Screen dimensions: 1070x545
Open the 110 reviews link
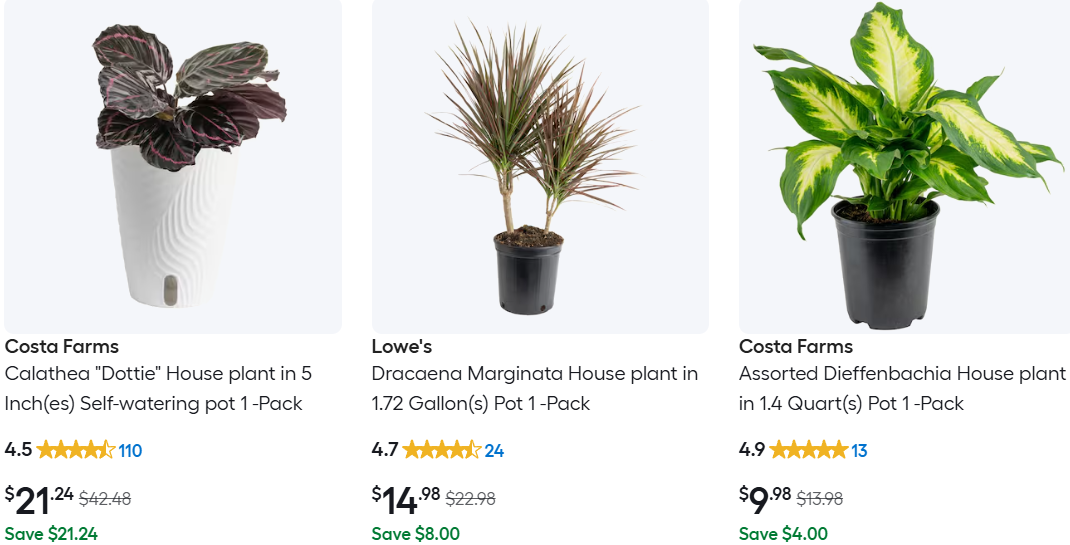130,451
